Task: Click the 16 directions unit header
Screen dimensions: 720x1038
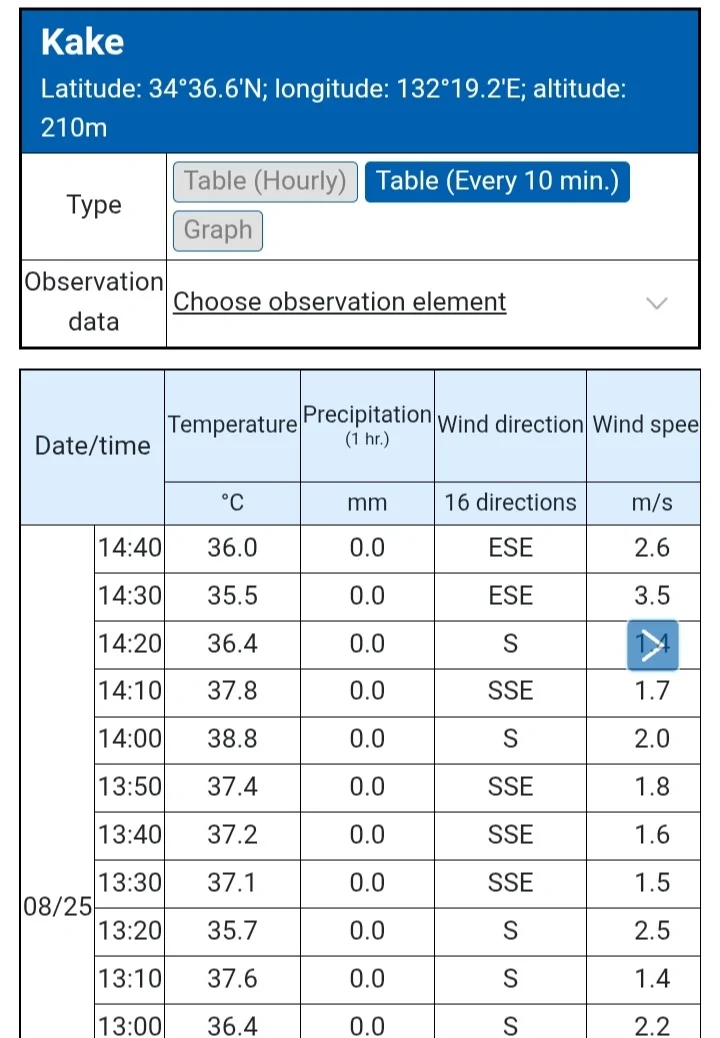Action: tap(510, 503)
